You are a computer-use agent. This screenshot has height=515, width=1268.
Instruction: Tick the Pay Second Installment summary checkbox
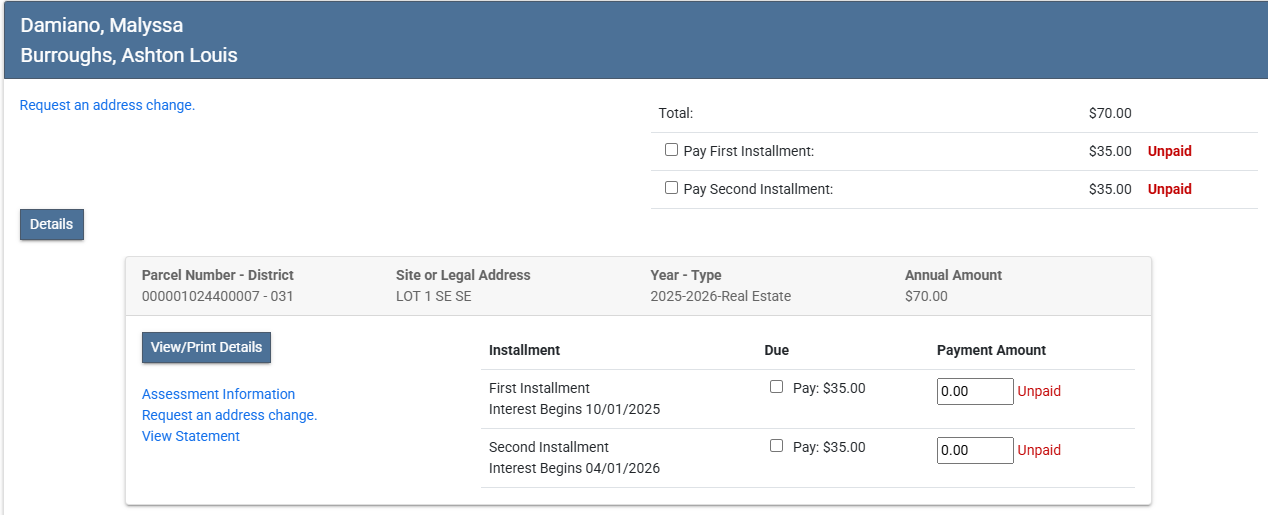coord(671,188)
